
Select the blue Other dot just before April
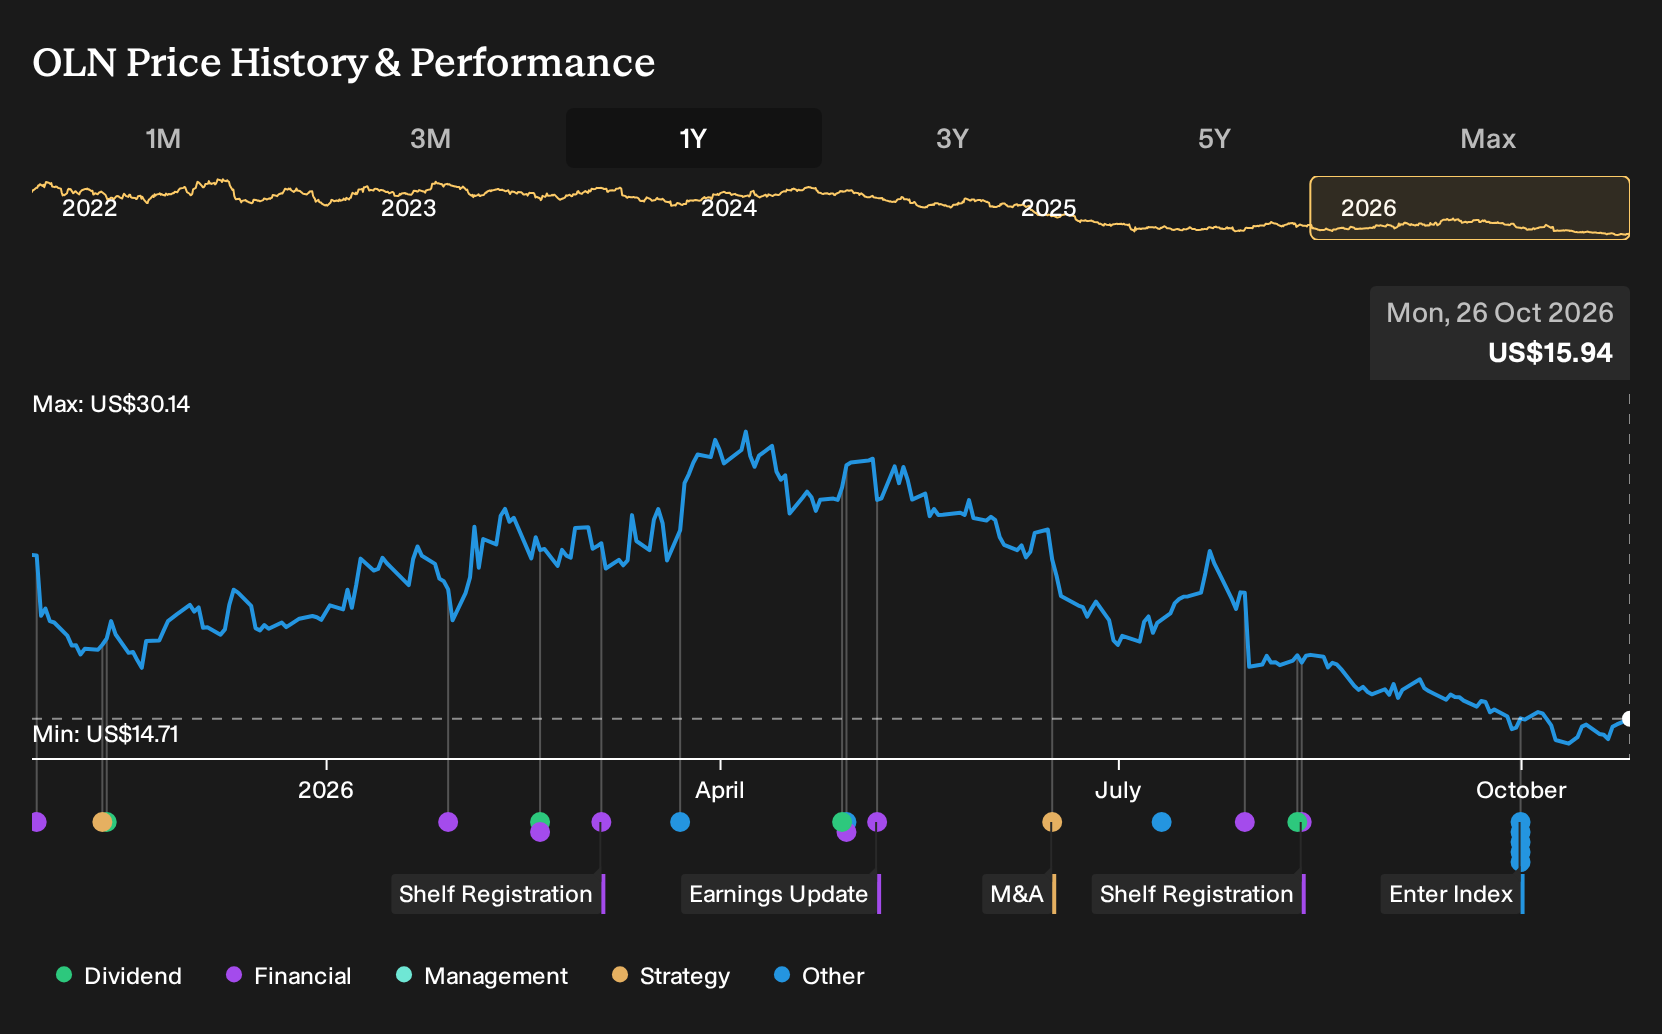680,822
